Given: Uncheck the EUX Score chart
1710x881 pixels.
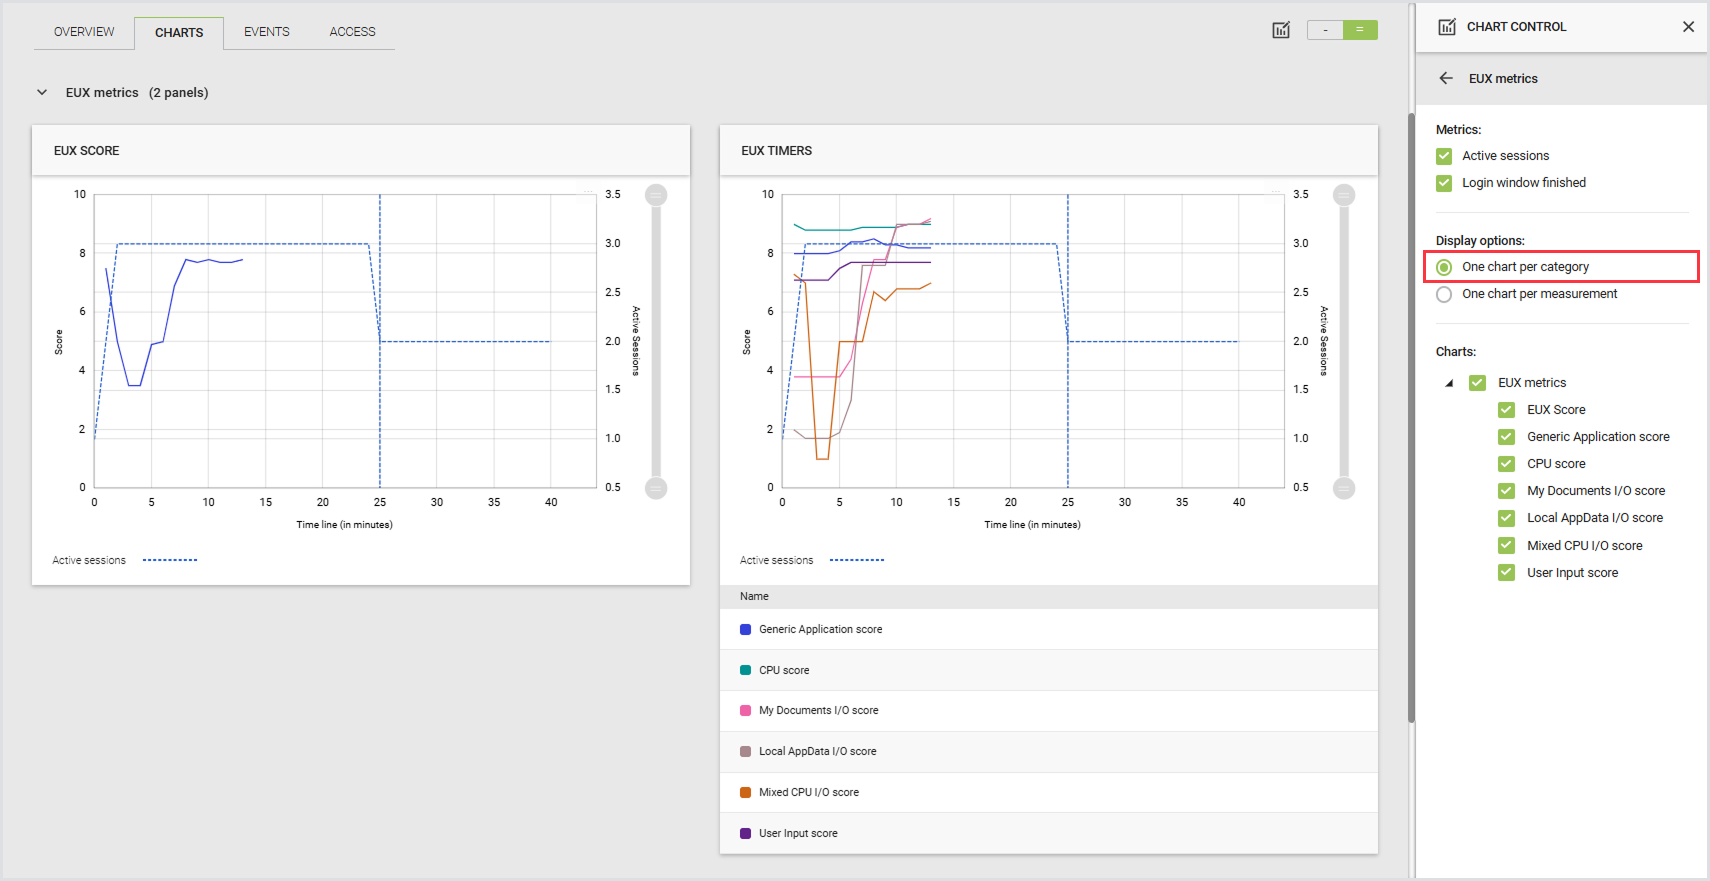Looking at the screenshot, I should click(x=1506, y=410).
